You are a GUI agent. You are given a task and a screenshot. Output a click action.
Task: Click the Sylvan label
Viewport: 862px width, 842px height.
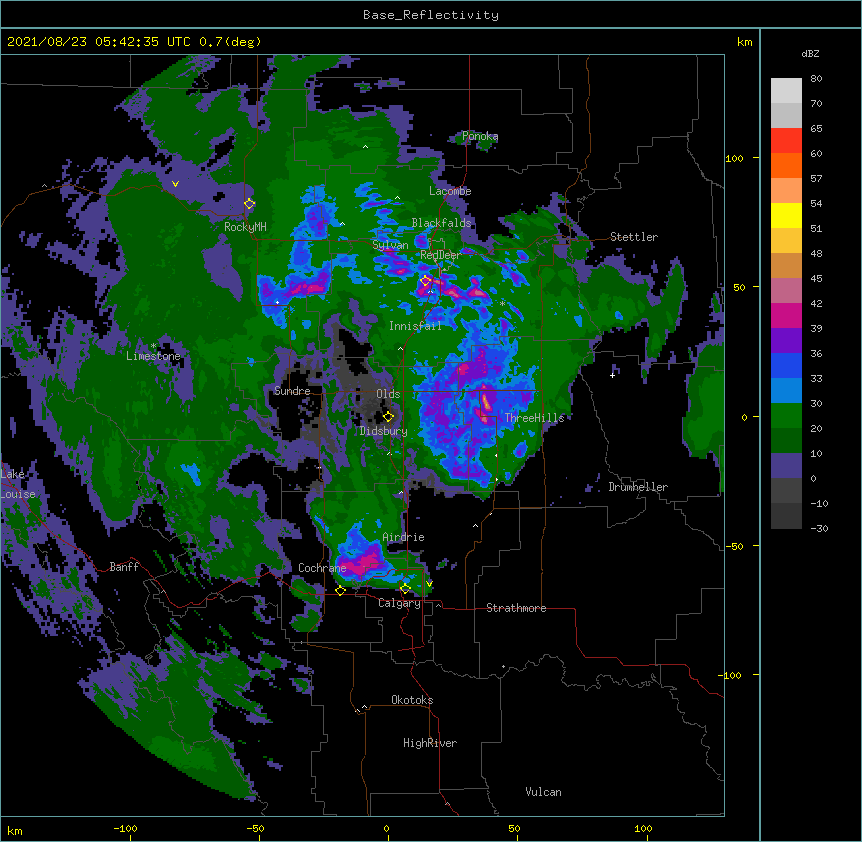pos(390,245)
